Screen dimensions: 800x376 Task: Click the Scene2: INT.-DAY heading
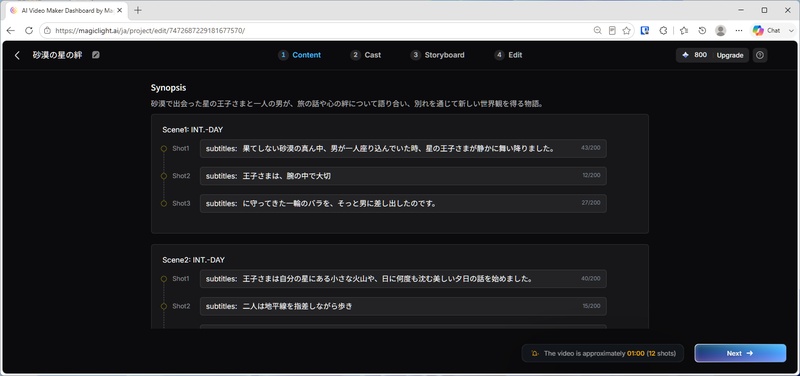(193, 260)
